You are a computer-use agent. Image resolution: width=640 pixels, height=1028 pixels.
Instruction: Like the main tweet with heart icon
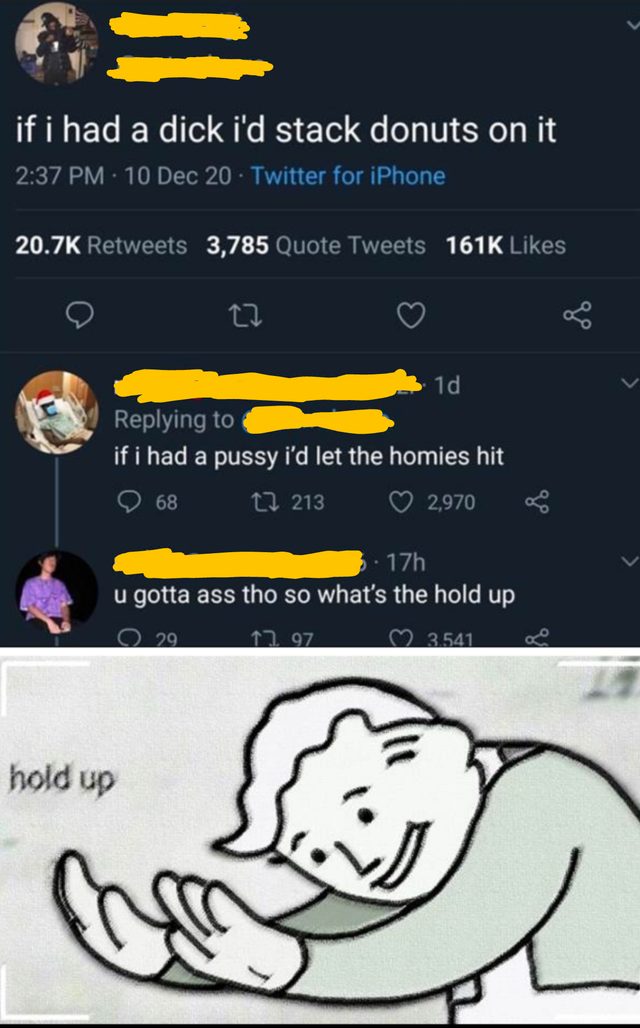pyautogui.click(x=411, y=315)
